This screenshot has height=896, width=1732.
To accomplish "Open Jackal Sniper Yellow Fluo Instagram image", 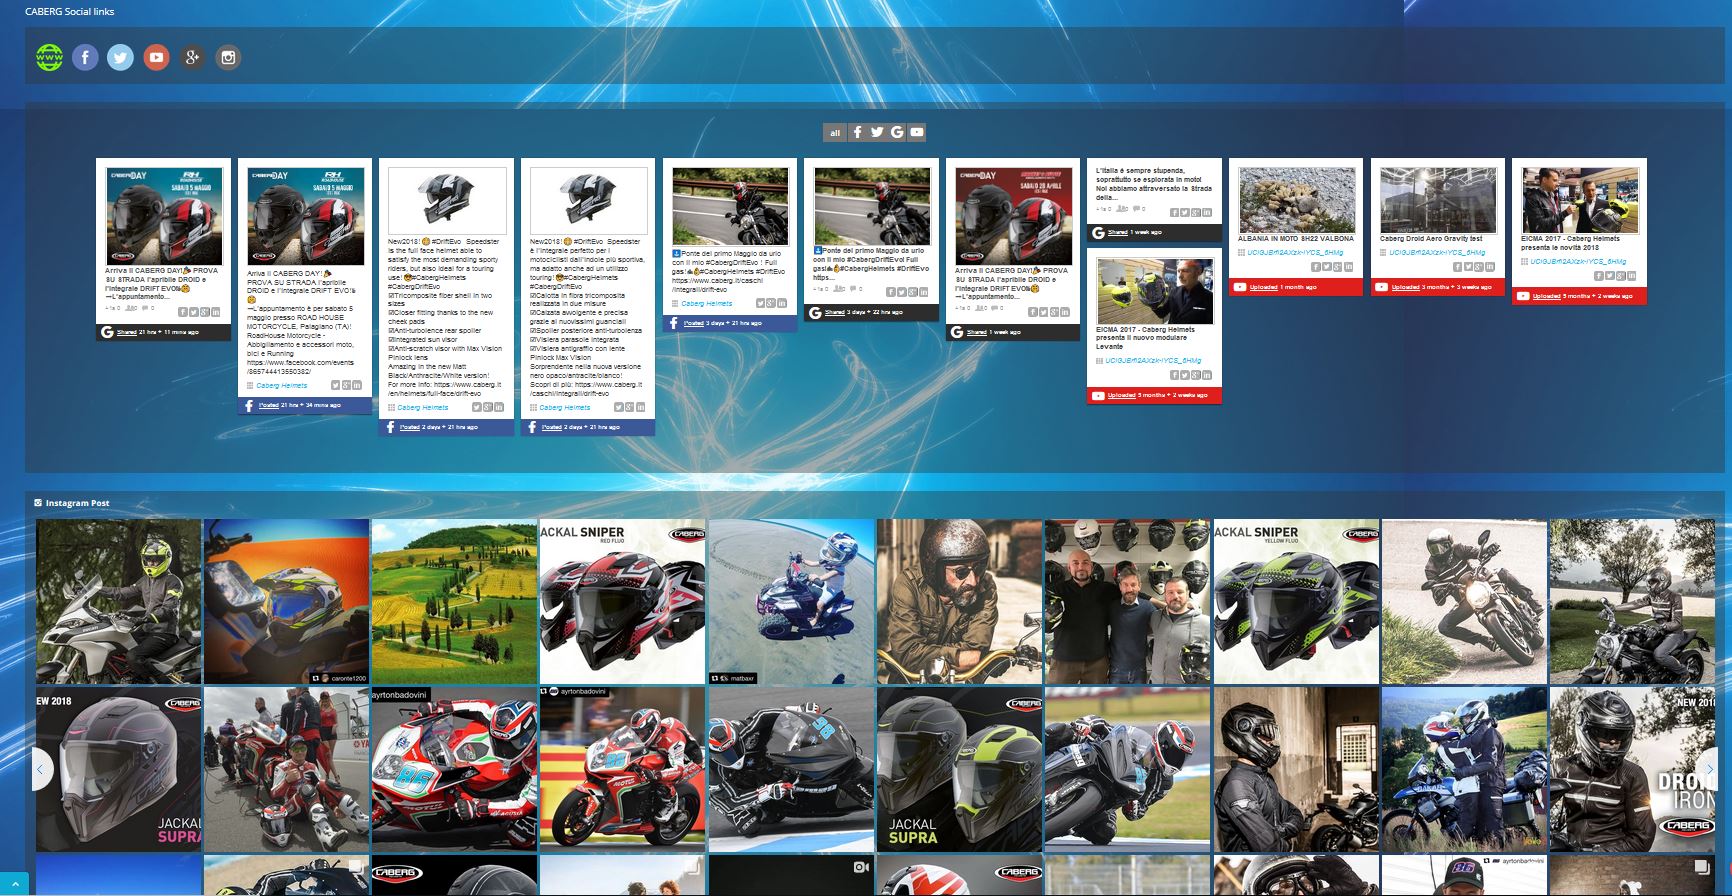I will (1296, 601).
